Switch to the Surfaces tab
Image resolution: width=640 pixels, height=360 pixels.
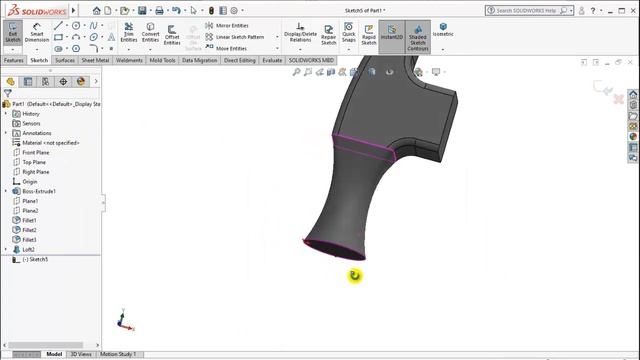click(x=65, y=60)
